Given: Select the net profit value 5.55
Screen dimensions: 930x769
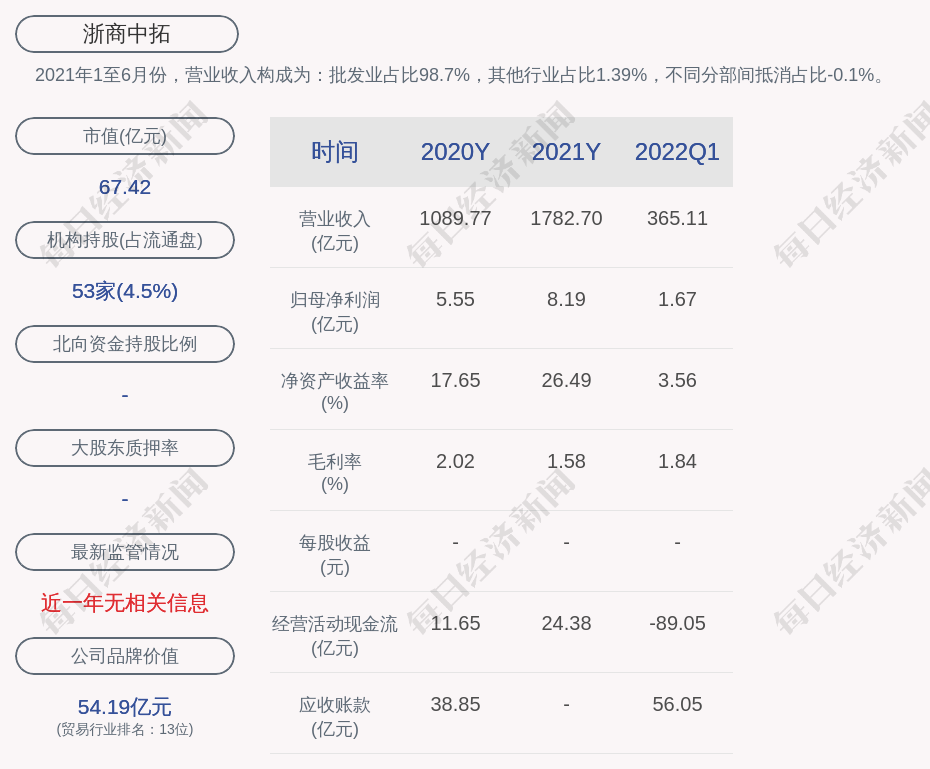Looking at the screenshot, I should [x=456, y=299].
